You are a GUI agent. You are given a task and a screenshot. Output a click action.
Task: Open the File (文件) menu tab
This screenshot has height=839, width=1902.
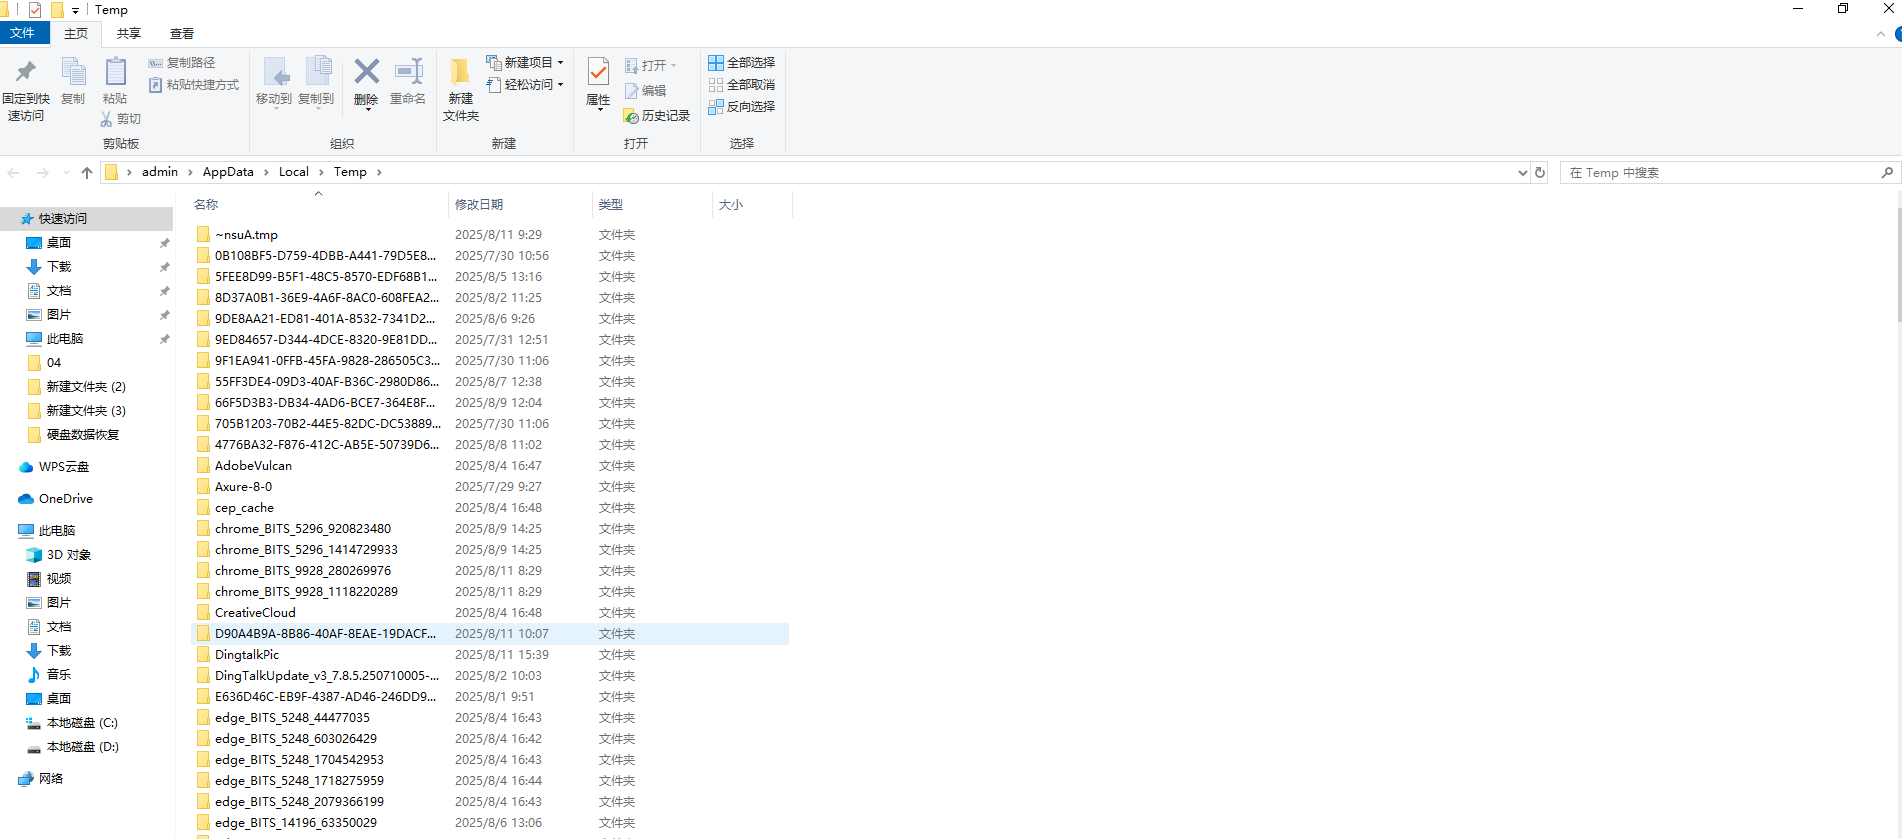[x=23, y=33]
